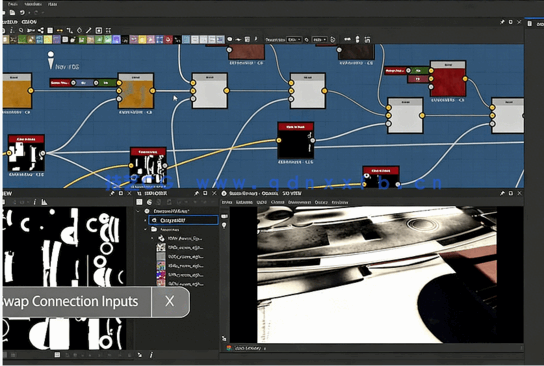Collapse the top-level package in the Explorer tree
544x366 pixels.
138,211
